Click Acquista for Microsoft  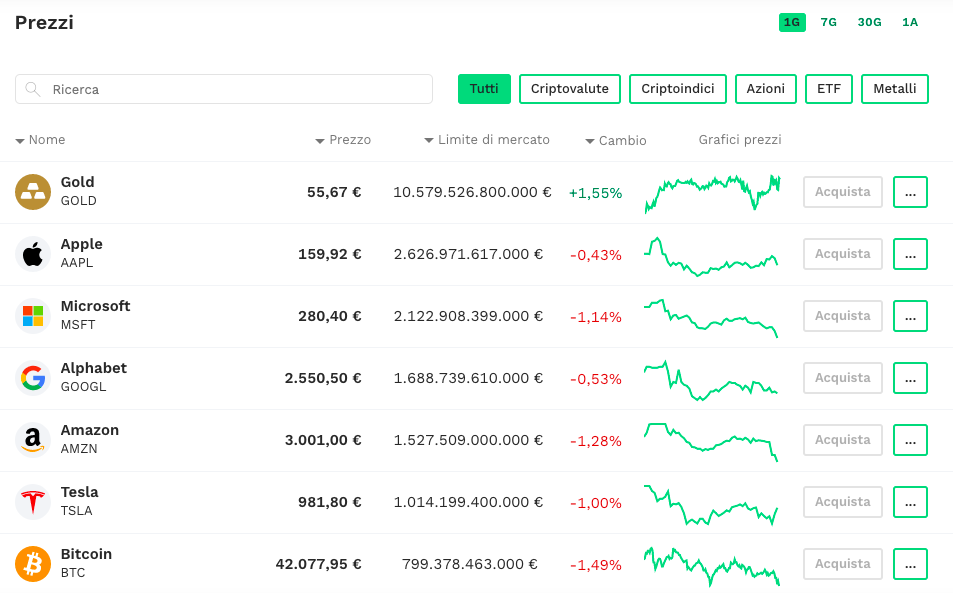tap(842, 316)
